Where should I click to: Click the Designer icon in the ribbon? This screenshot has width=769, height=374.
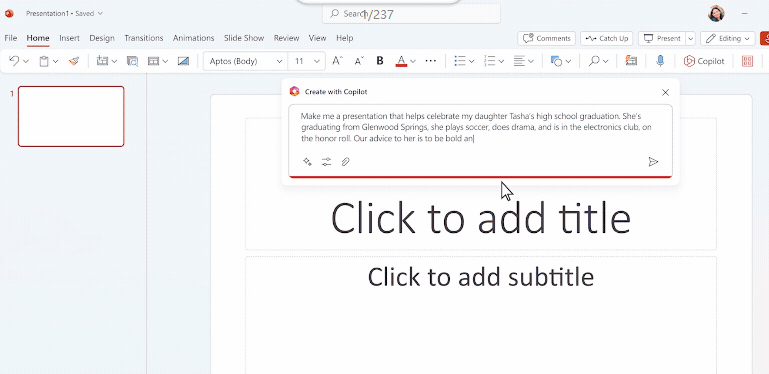click(631, 61)
